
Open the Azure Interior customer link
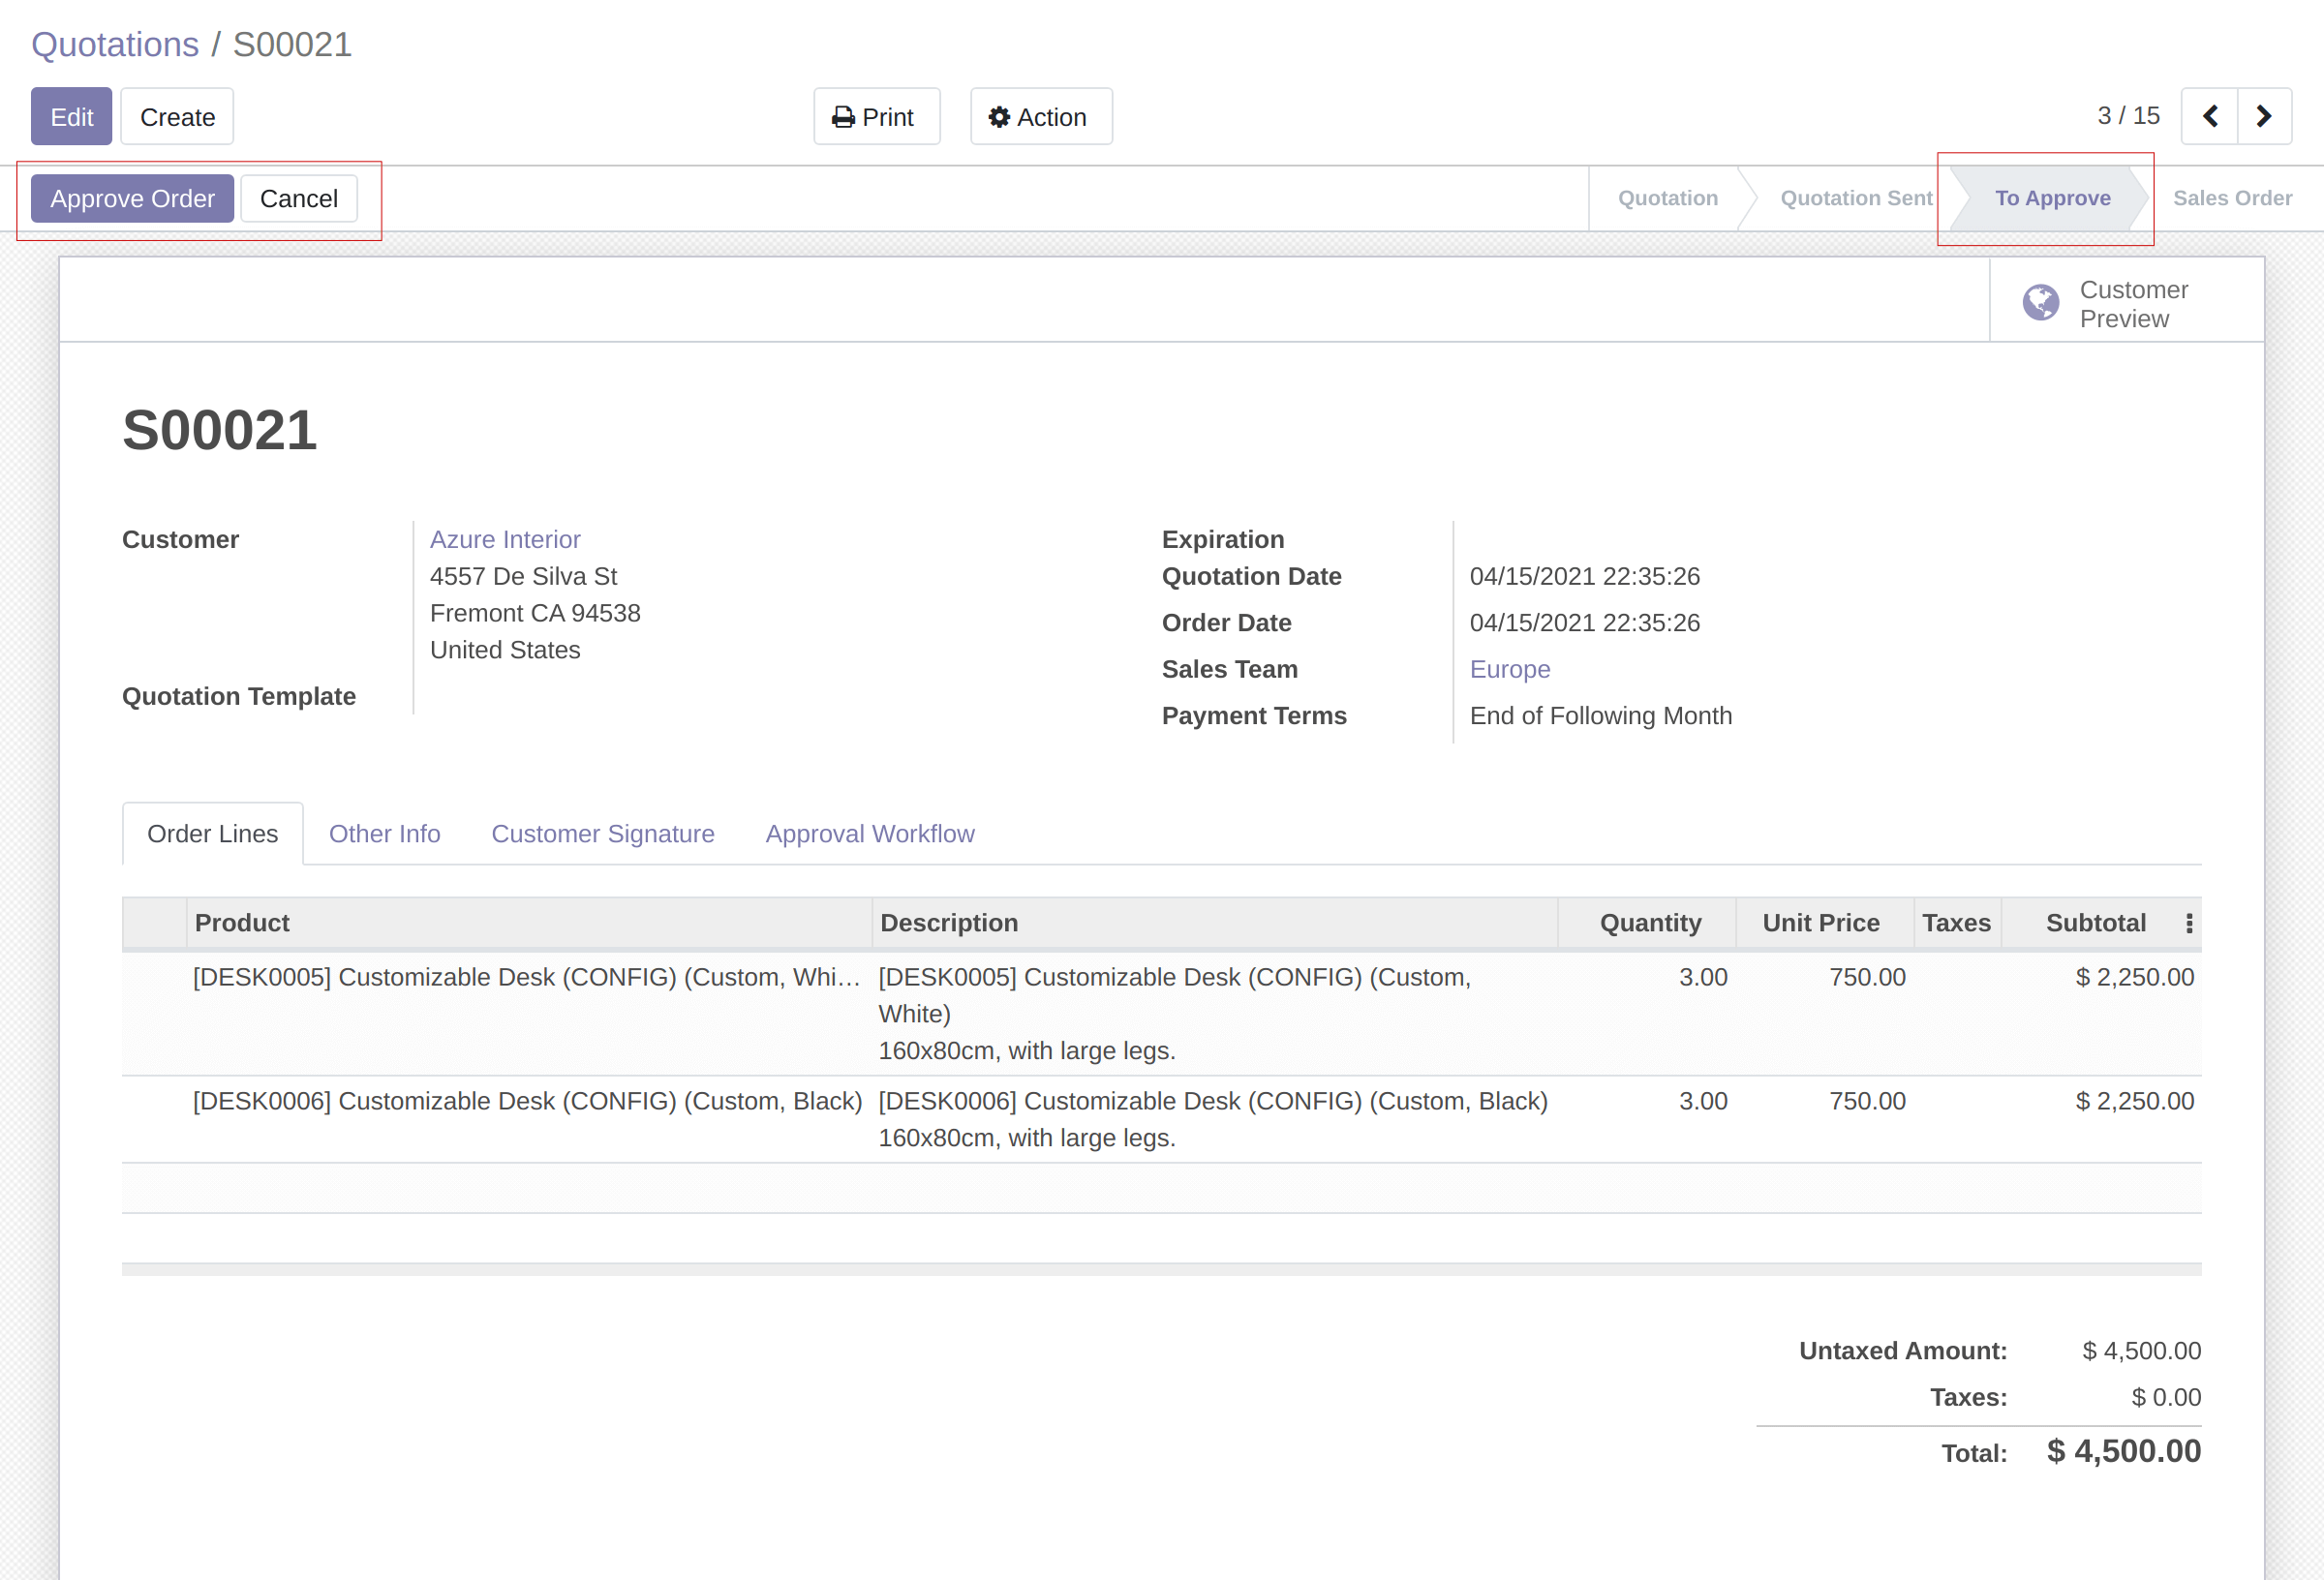[504, 540]
